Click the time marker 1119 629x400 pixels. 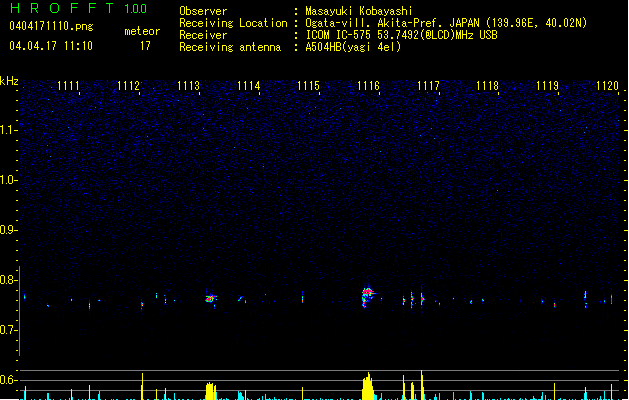tap(548, 86)
